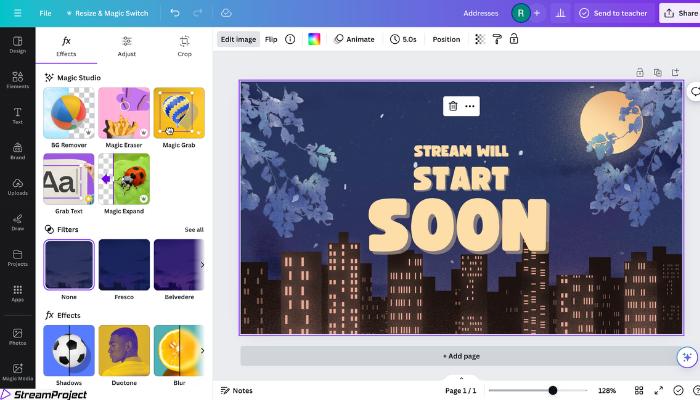This screenshot has width=700, height=400.
Task: Apply the Blur effect
Action: coord(177,350)
